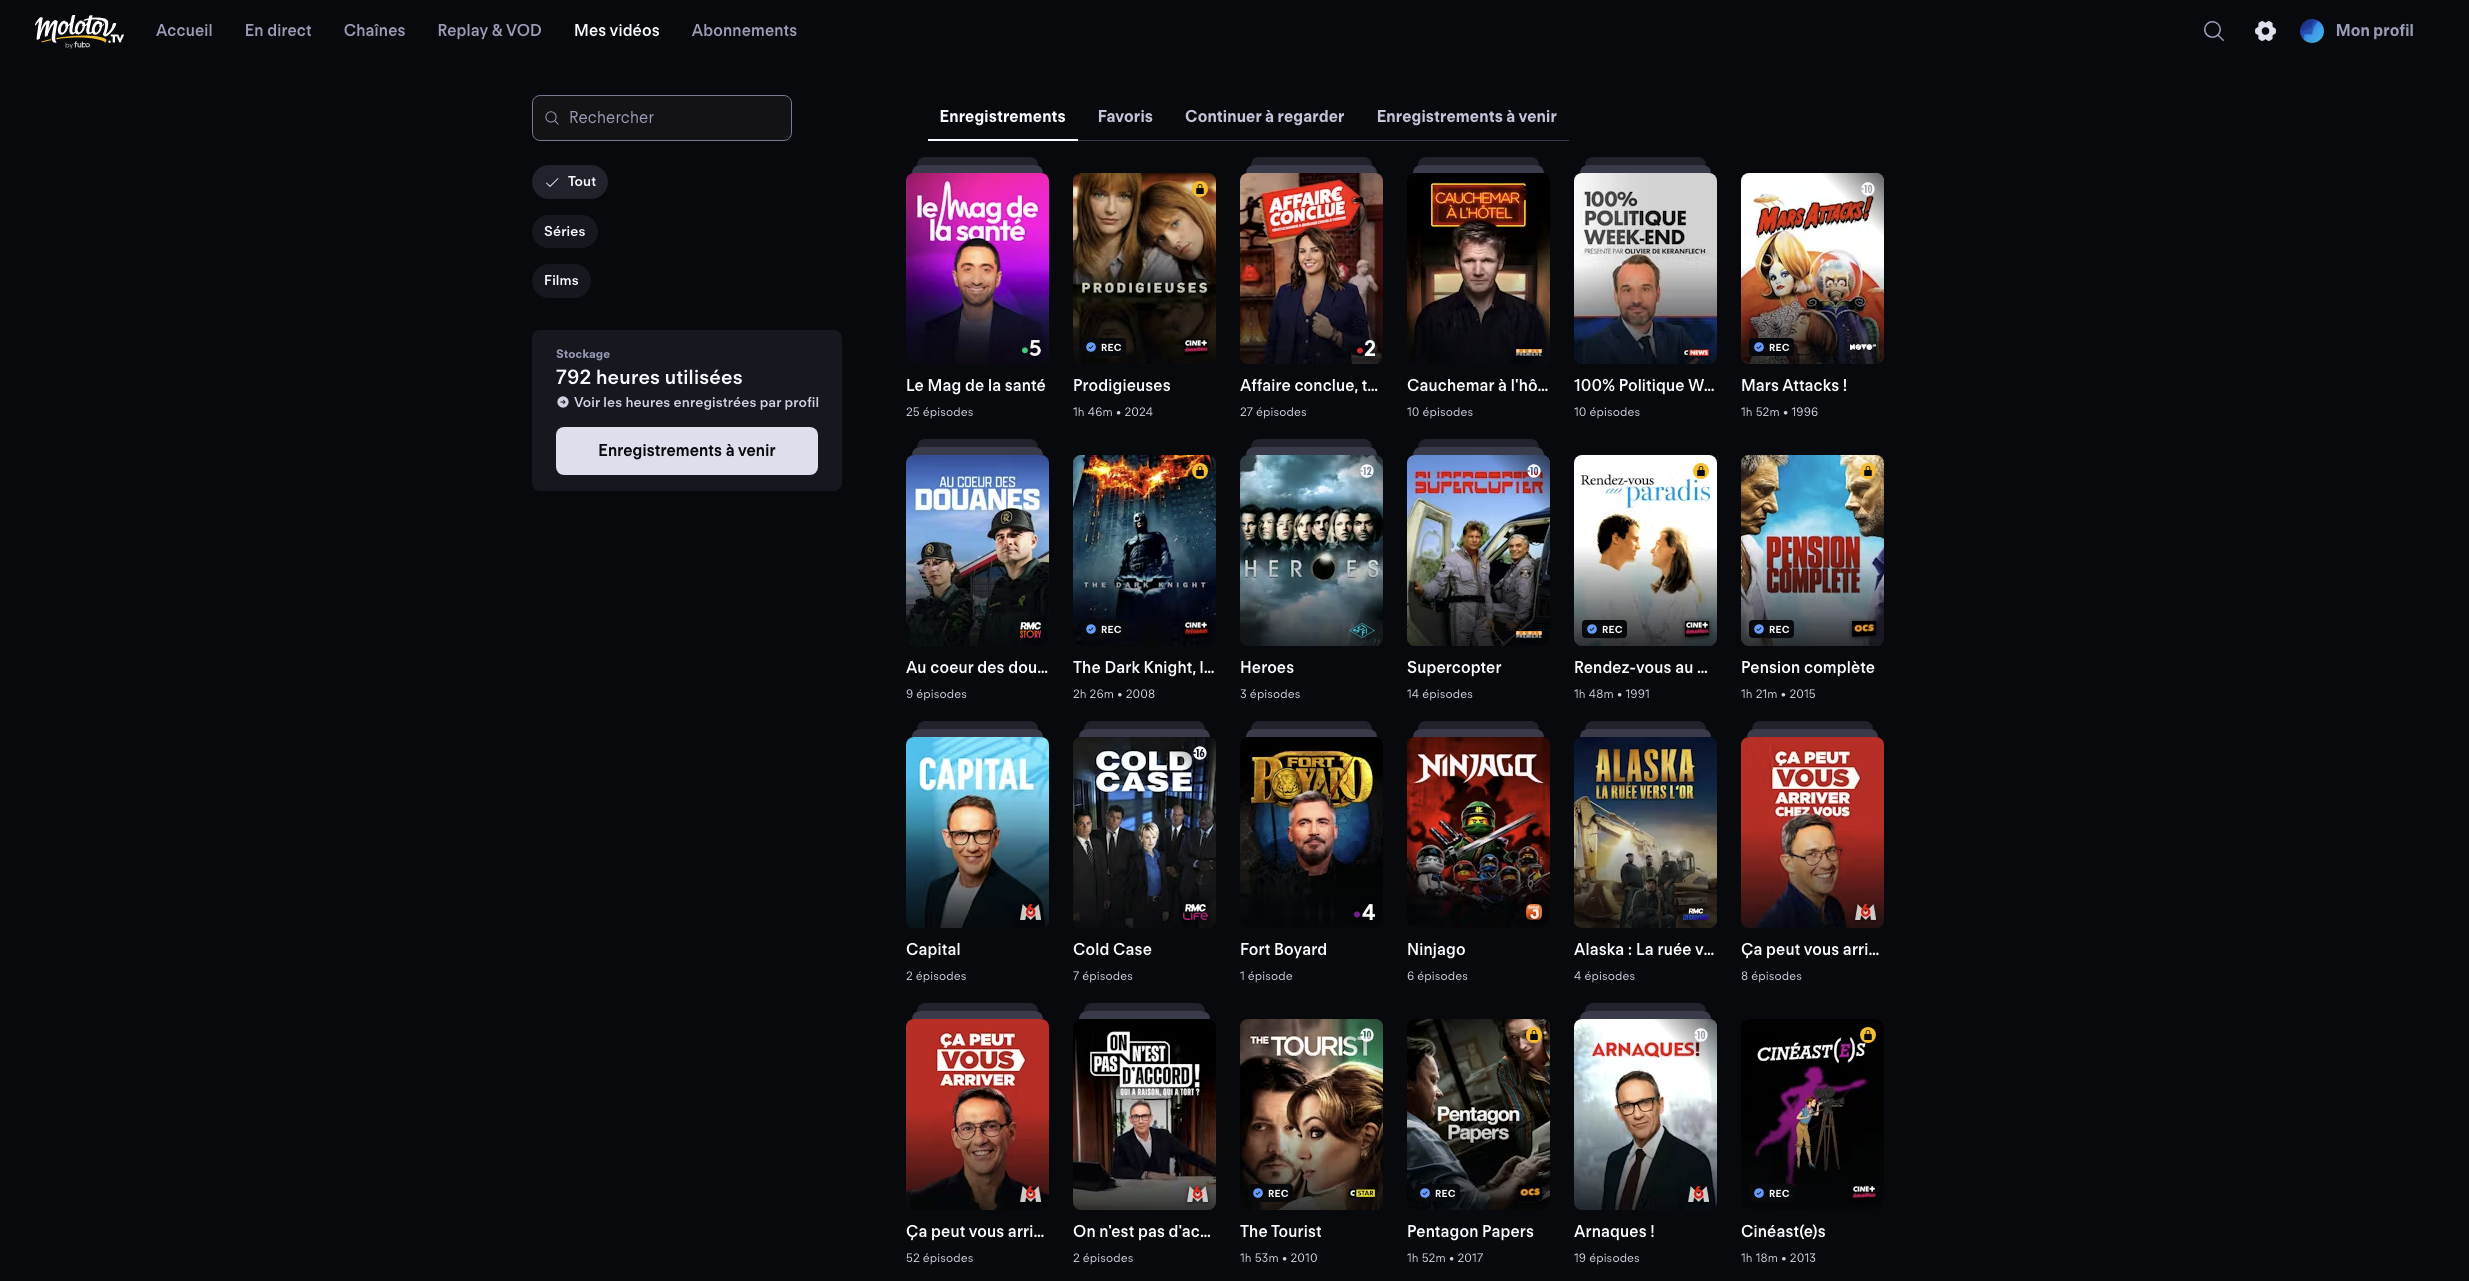Open Mon profil text link
Image resolution: width=2469 pixels, height=1281 pixels.
[x=2374, y=31]
